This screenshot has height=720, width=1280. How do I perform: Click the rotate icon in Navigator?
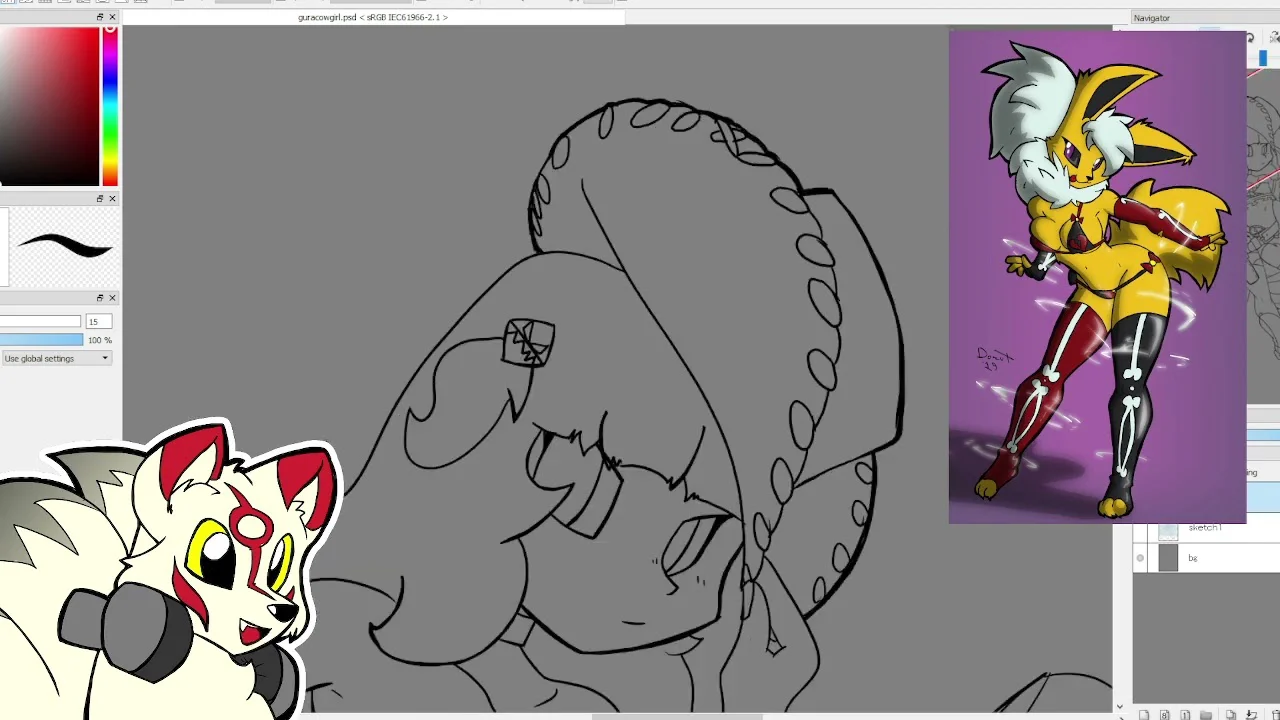click(1251, 38)
